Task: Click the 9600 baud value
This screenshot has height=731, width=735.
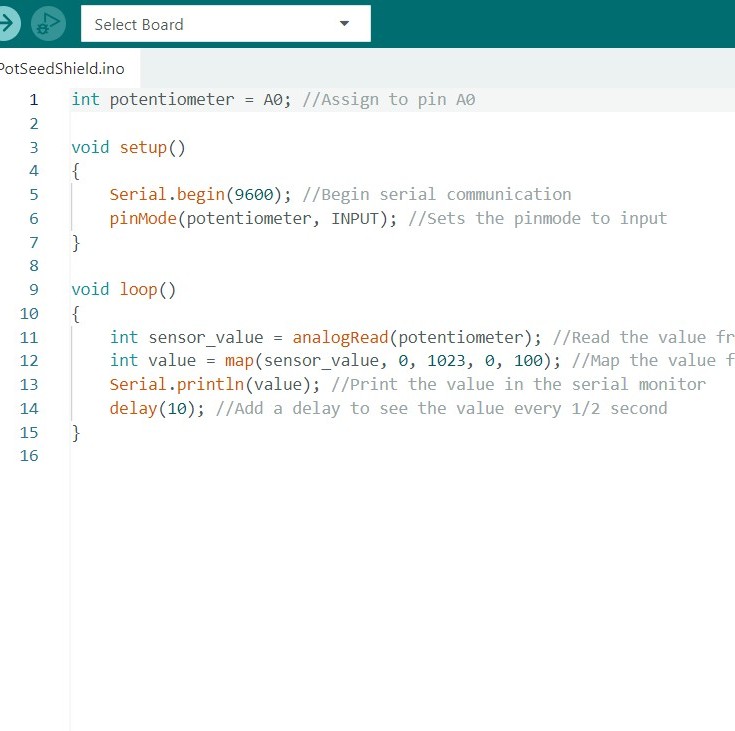Action: click(254, 195)
